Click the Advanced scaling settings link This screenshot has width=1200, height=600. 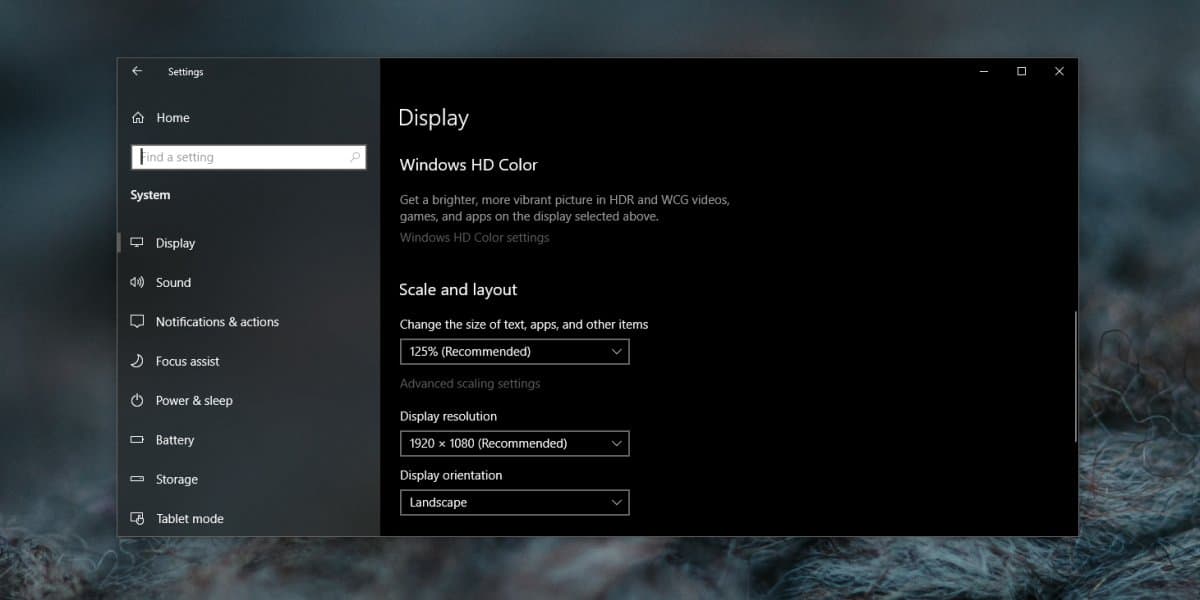click(x=470, y=384)
